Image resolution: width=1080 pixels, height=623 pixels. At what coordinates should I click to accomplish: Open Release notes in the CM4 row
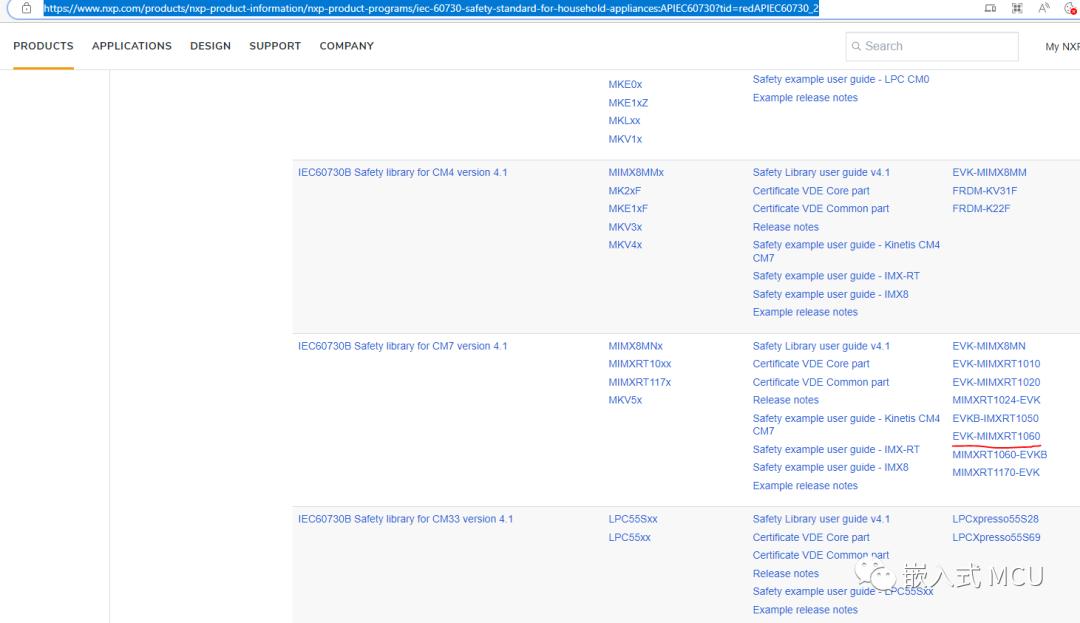785,227
